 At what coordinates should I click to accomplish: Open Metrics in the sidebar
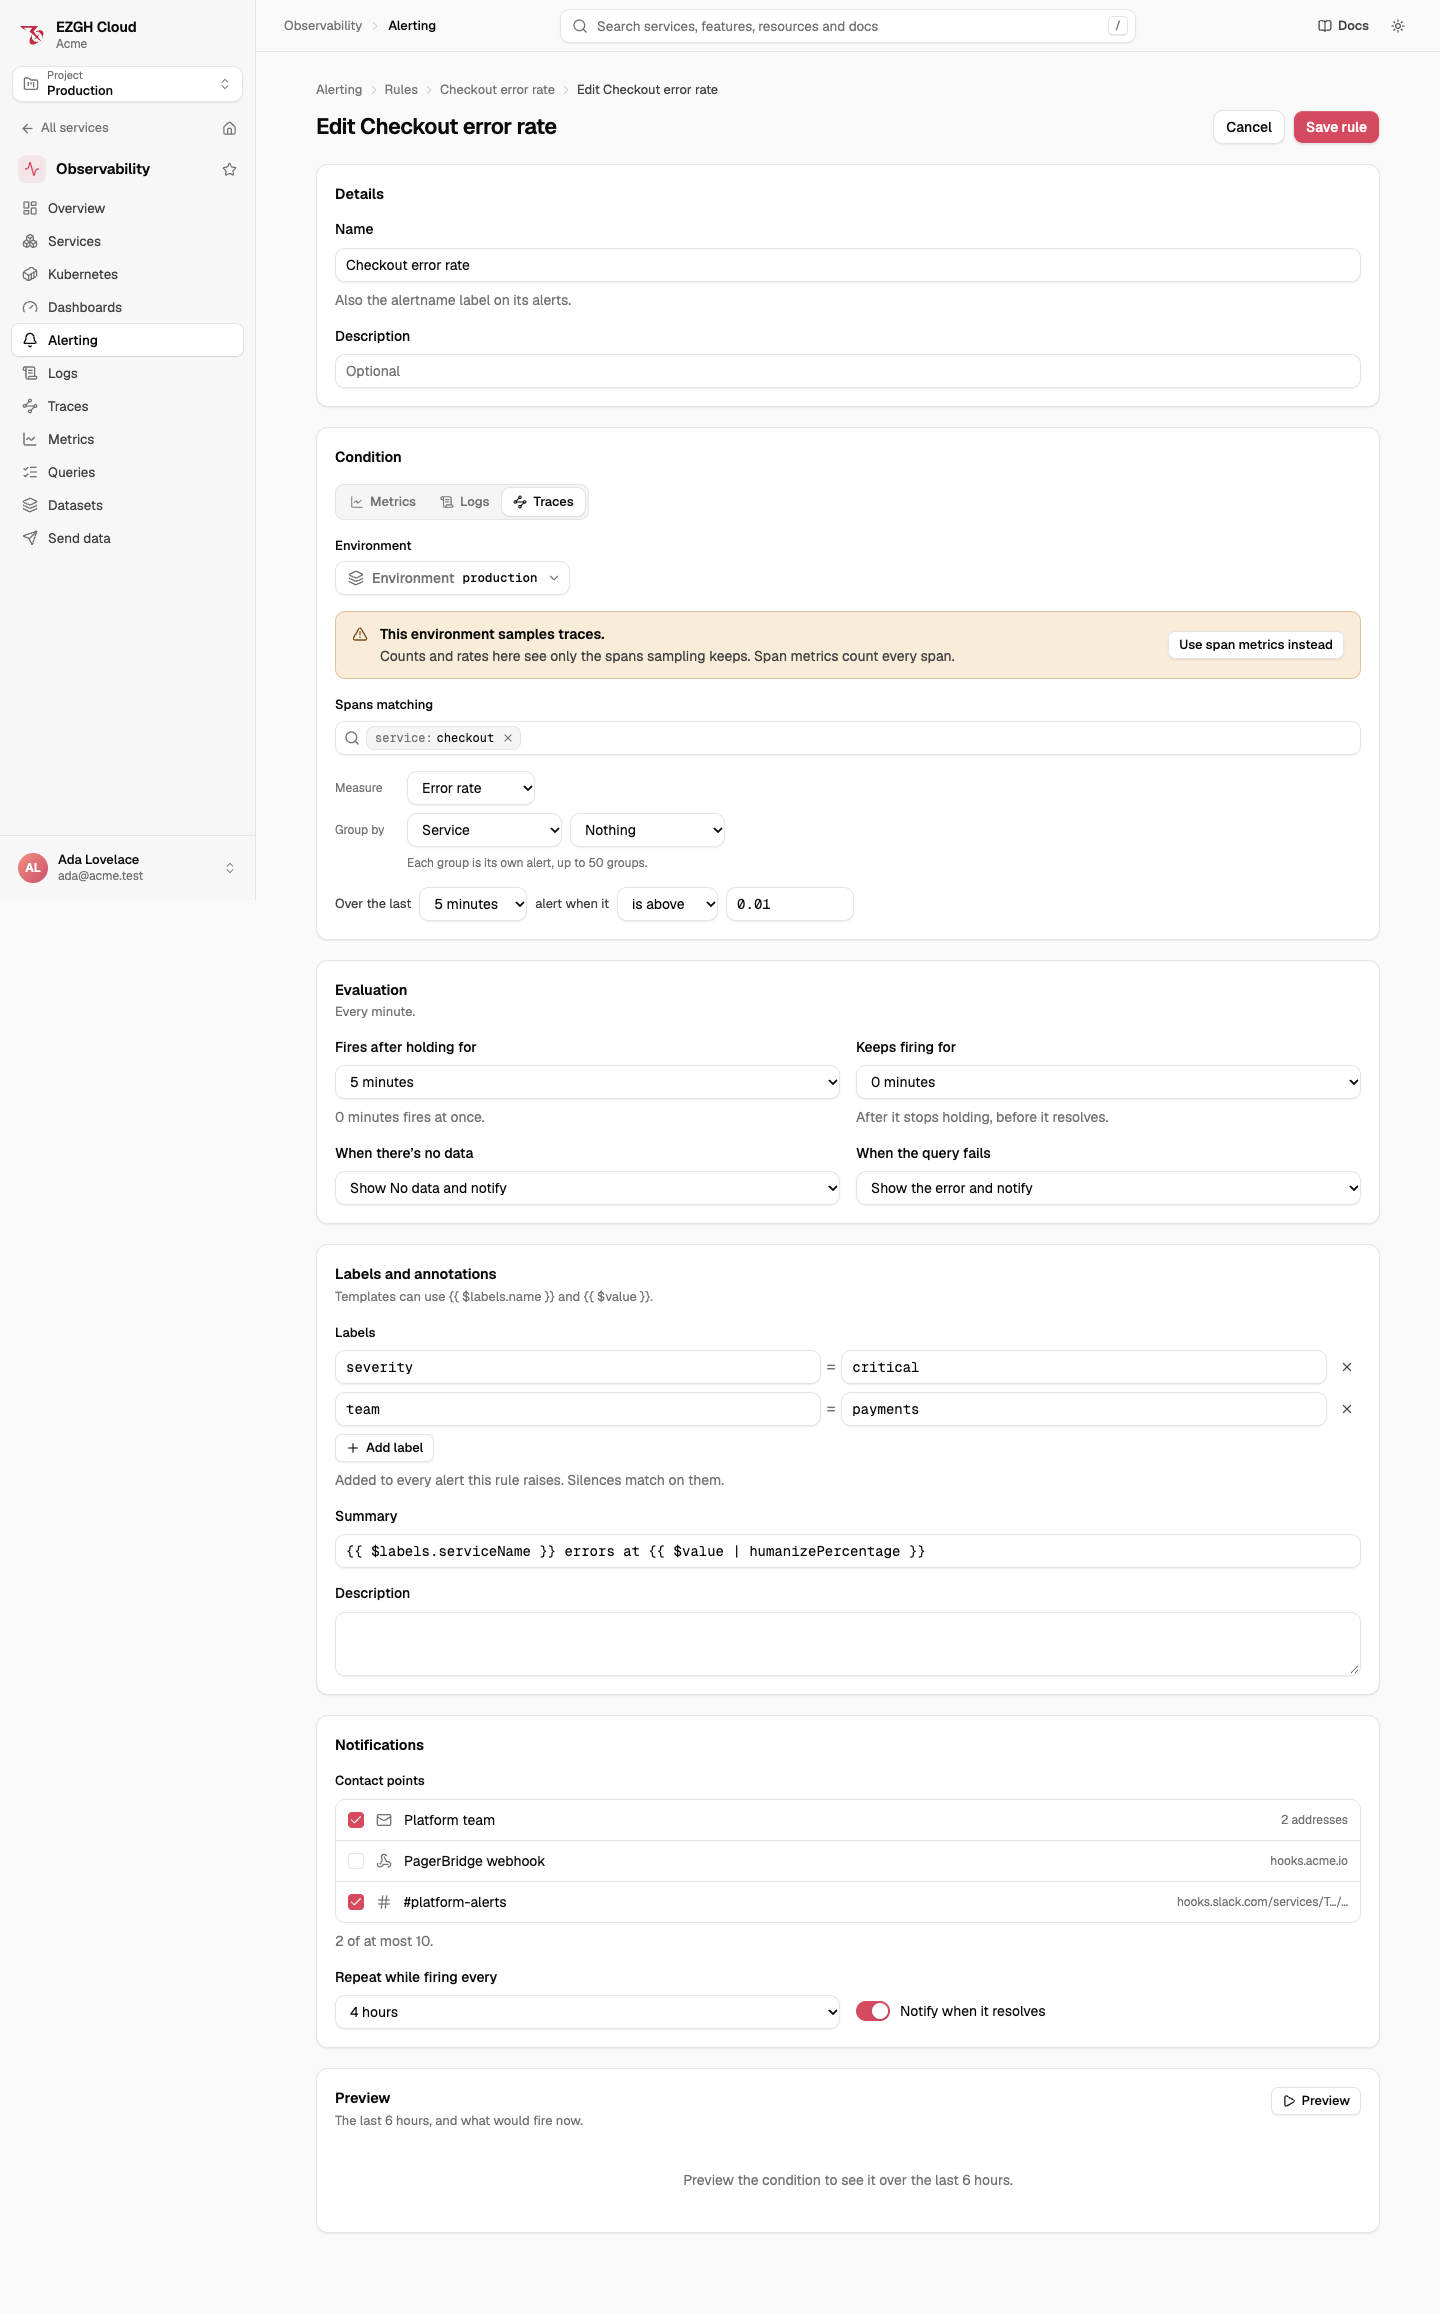pos(127,439)
